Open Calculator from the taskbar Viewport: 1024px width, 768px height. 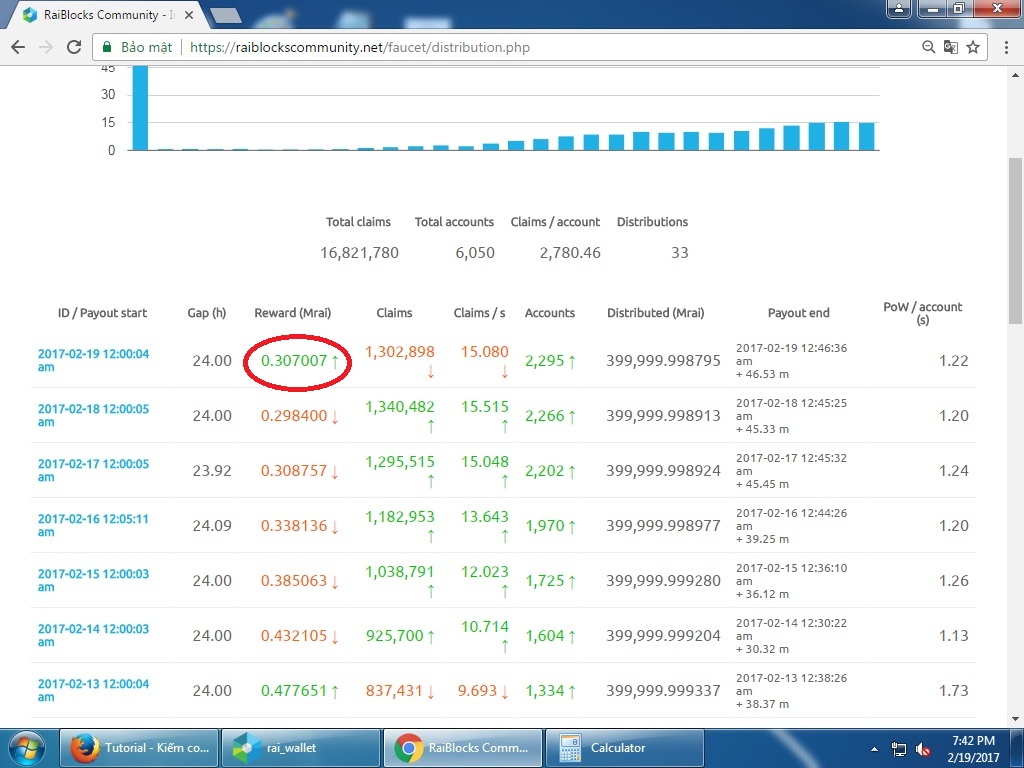click(624, 748)
